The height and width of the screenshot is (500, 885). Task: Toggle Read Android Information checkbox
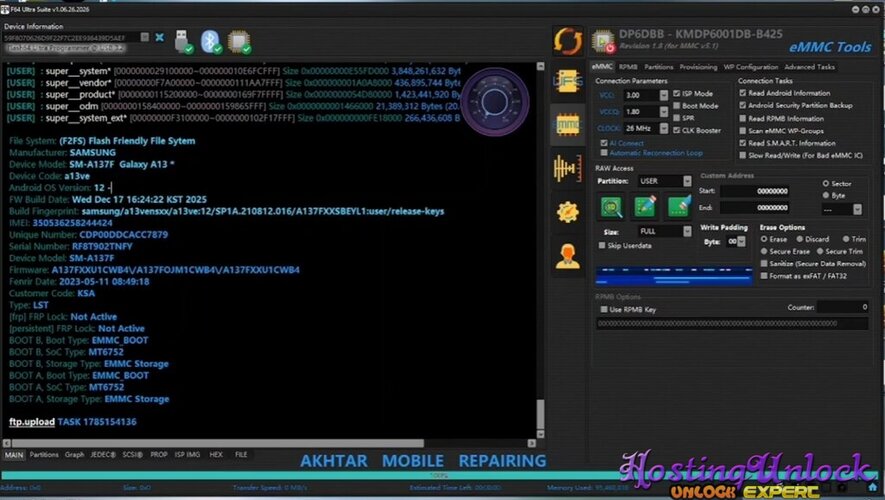coord(743,93)
